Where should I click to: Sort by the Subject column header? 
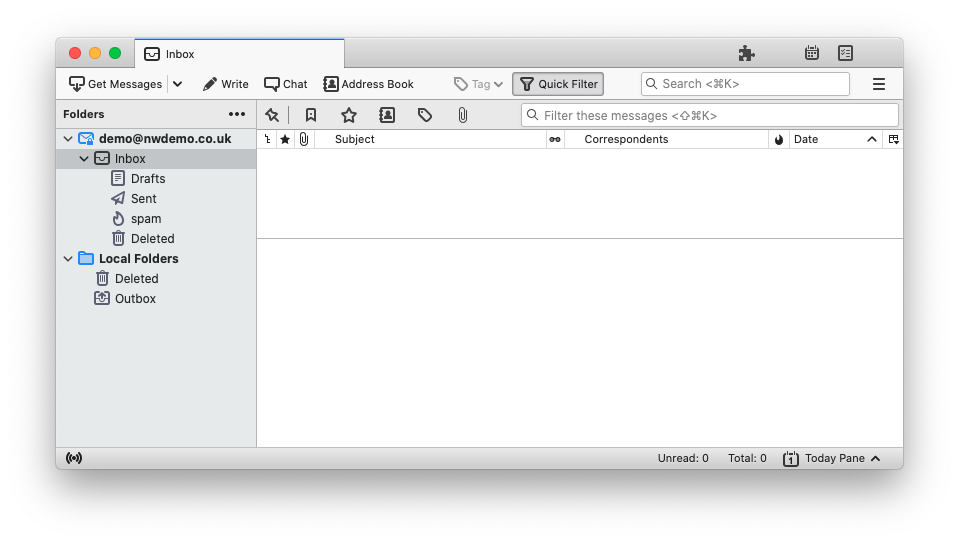[431, 139]
